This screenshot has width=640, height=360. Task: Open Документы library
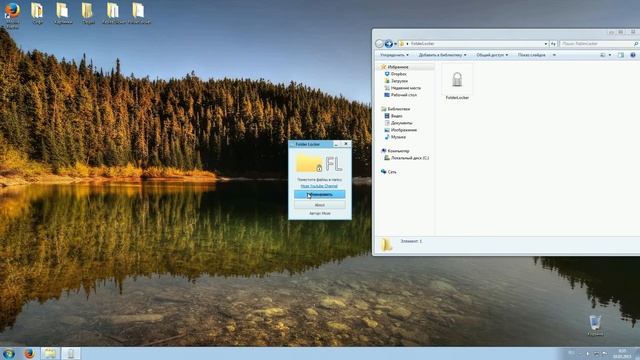(x=402, y=123)
